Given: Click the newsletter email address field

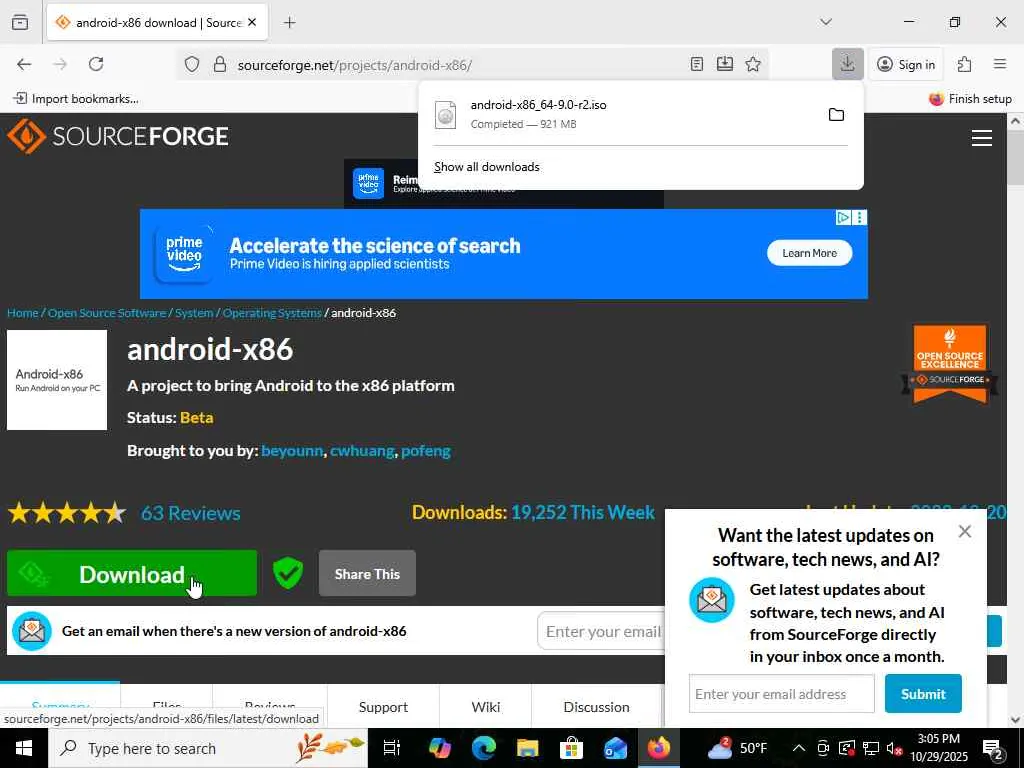Looking at the screenshot, I should [x=781, y=694].
